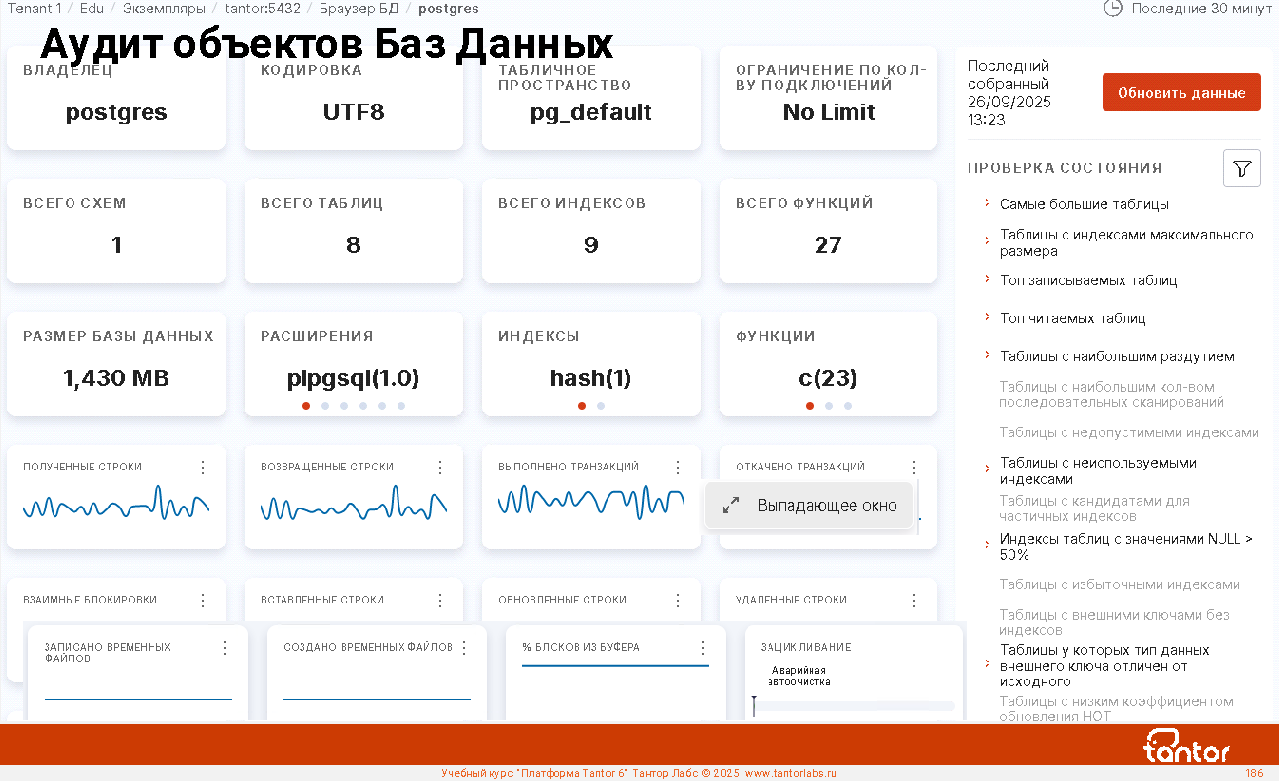
Task: Select third pagination dot under Функции card
Action: tap(848, 406)
